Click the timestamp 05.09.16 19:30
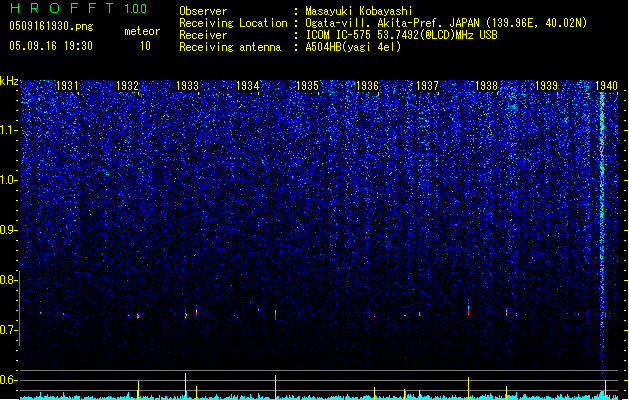 click(x=51, y=46)
